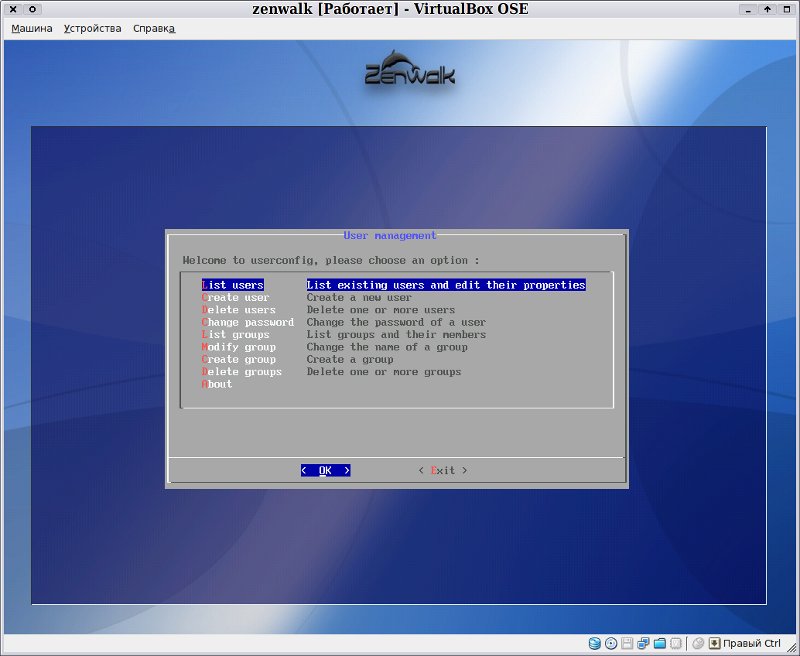Open the Устройства menu

point(92,29)
